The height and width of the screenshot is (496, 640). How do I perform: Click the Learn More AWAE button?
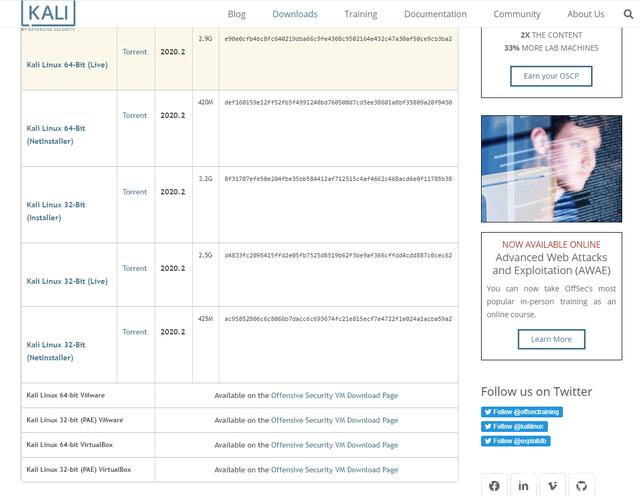pyautogui.click(x=551, y=339)
